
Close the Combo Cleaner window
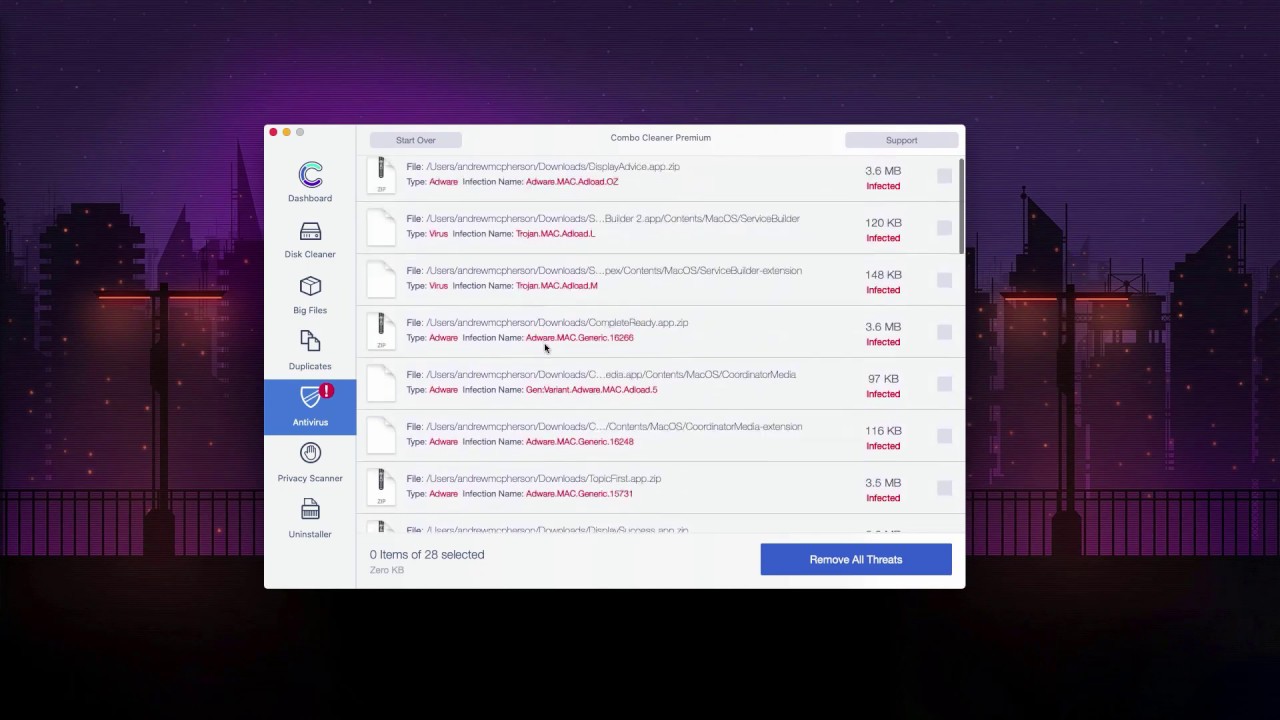coord(273,132)
